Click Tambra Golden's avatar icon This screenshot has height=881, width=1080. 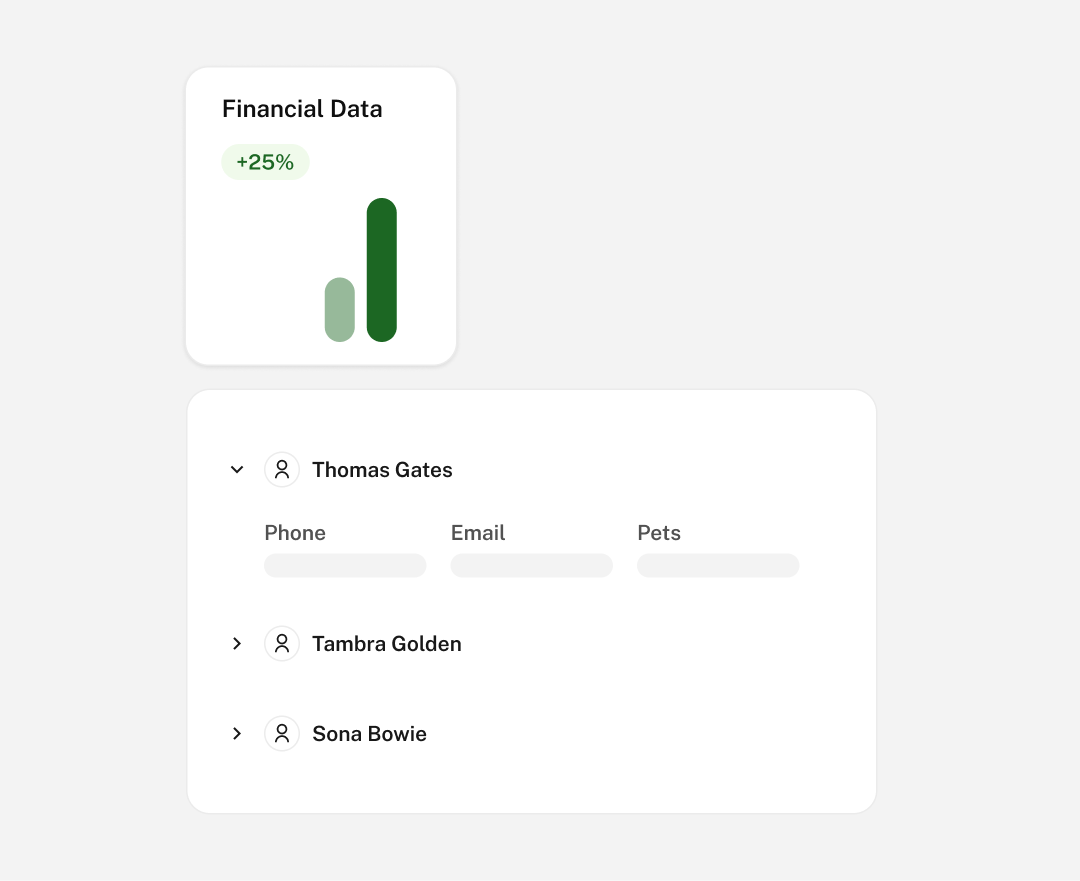(282, 644)
